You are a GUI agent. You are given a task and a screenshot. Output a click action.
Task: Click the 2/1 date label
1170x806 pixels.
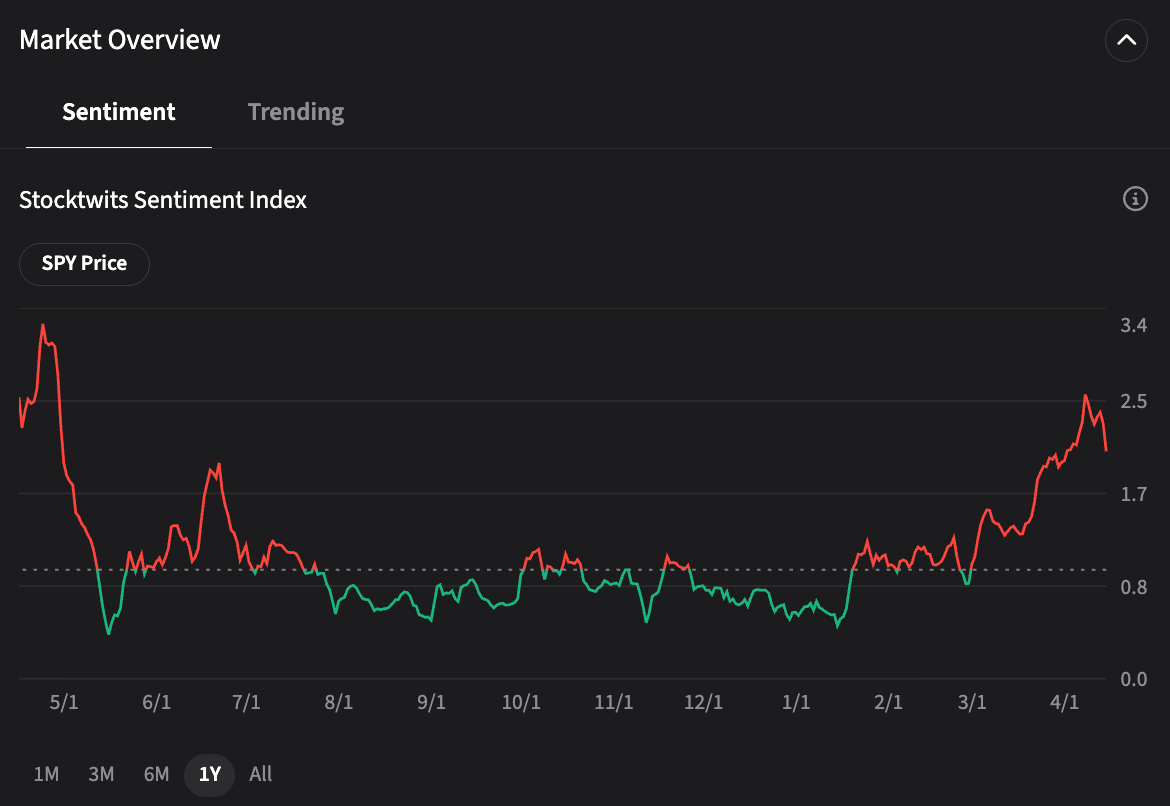click(x=889, y=702)
